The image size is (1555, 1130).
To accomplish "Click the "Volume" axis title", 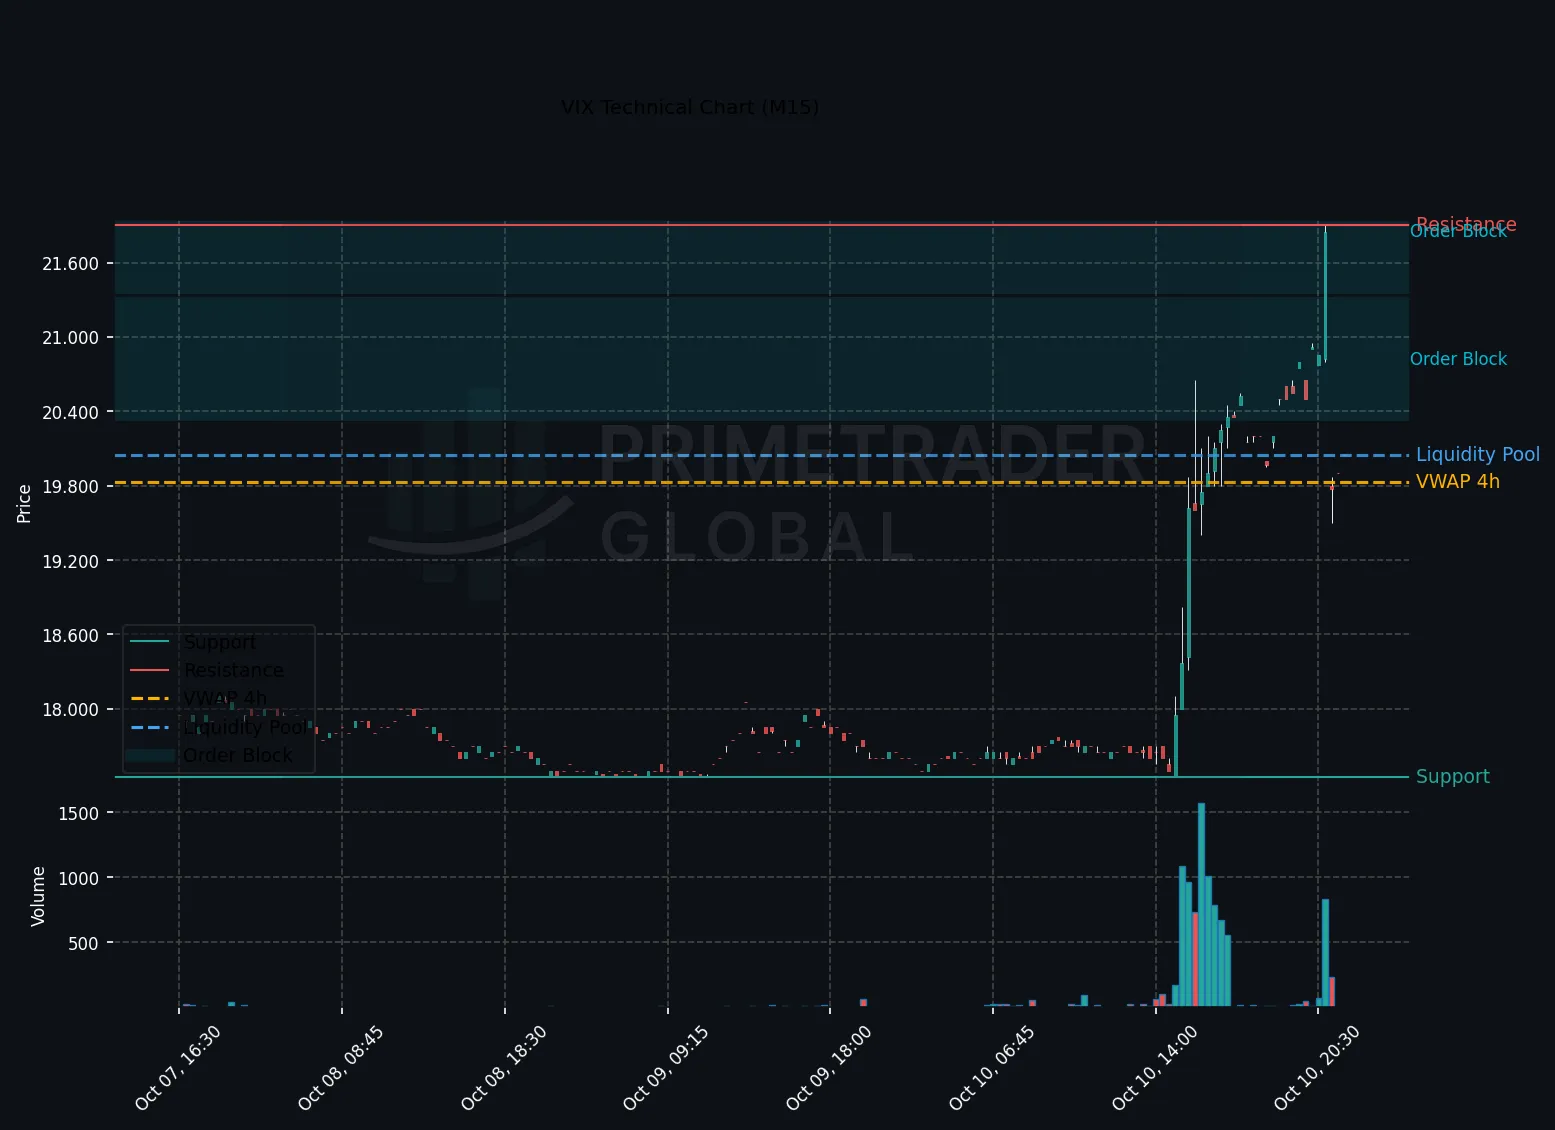I will click(x=38, y=896).
